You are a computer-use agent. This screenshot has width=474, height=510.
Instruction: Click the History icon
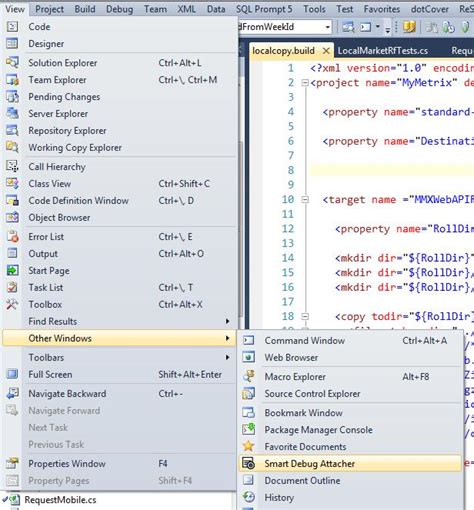coord(249,497)
